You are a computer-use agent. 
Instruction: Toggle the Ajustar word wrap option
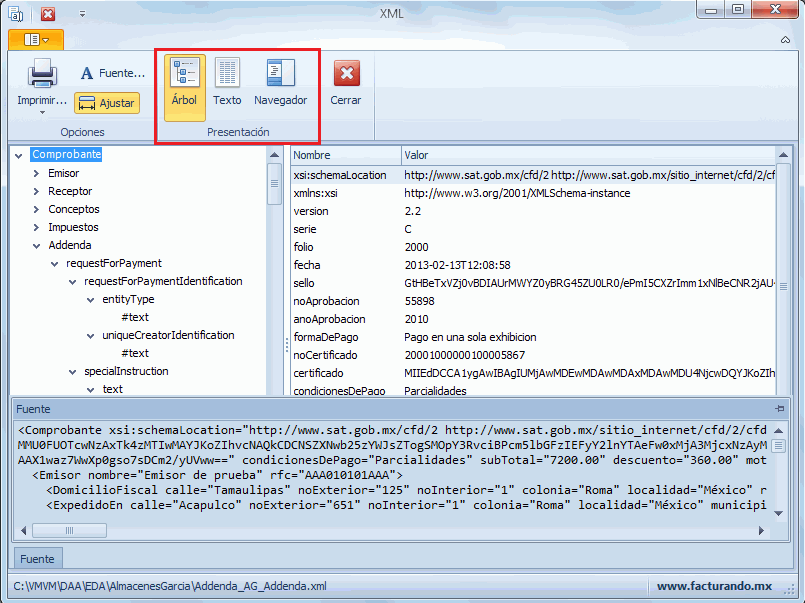[x=107, y=103]
